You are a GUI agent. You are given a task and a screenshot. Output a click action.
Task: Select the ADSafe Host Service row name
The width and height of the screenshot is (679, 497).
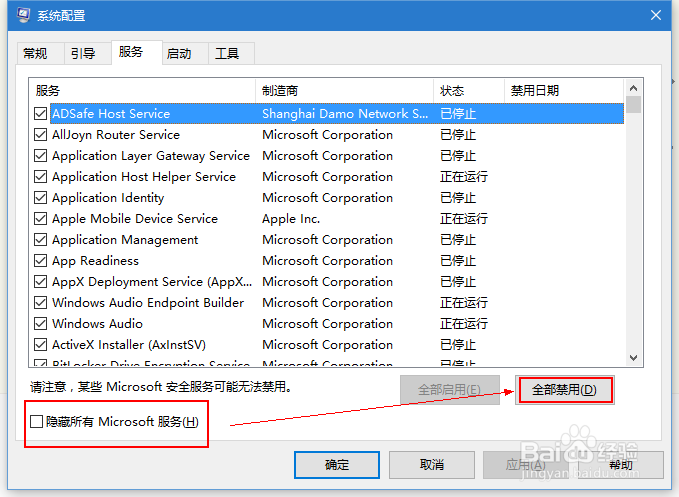[111, 114]
